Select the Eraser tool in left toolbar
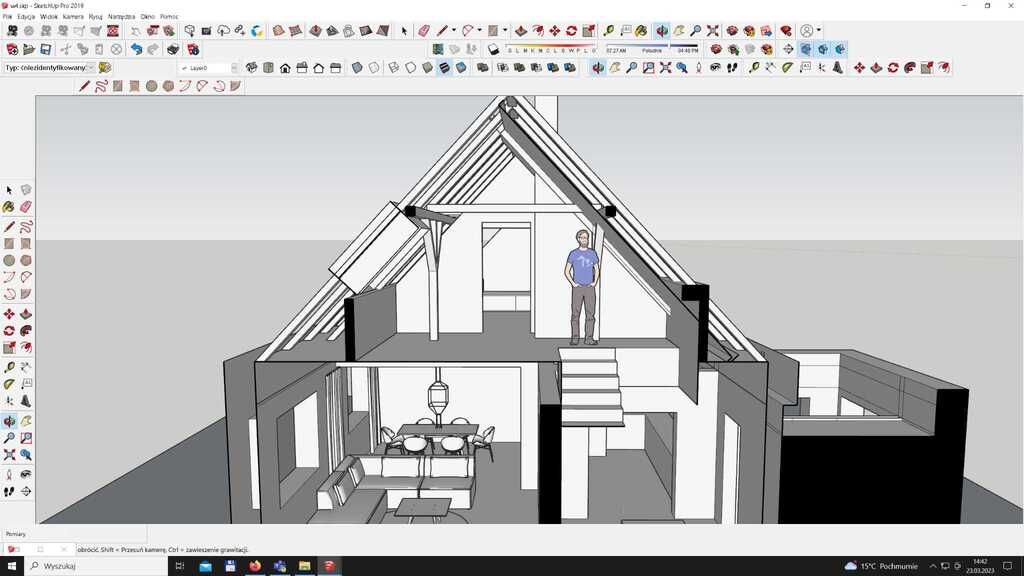 point(26,207)
